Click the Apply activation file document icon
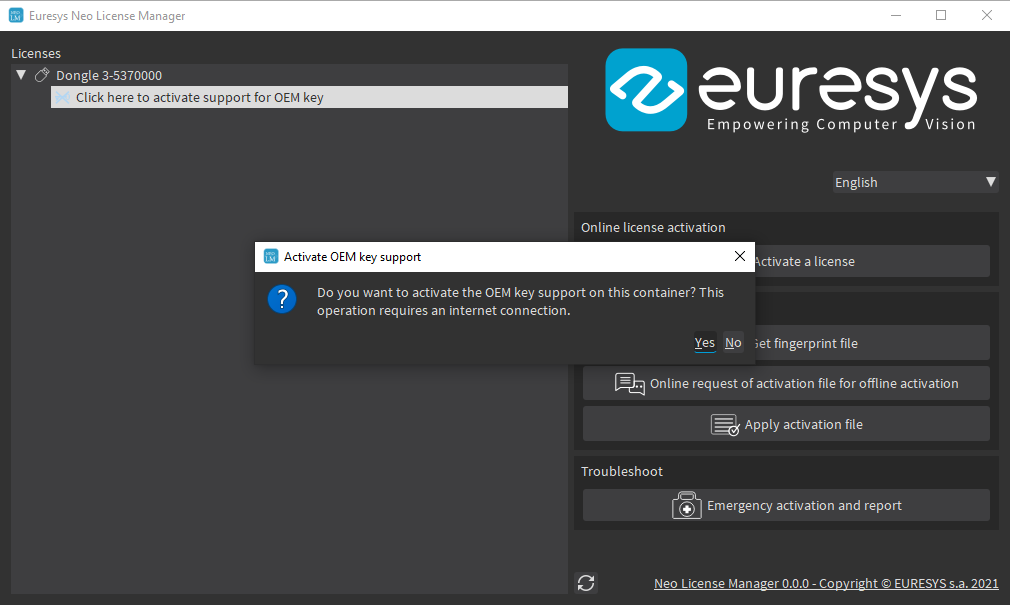Screen dimensions: 1010x605 tap(725, 425)
